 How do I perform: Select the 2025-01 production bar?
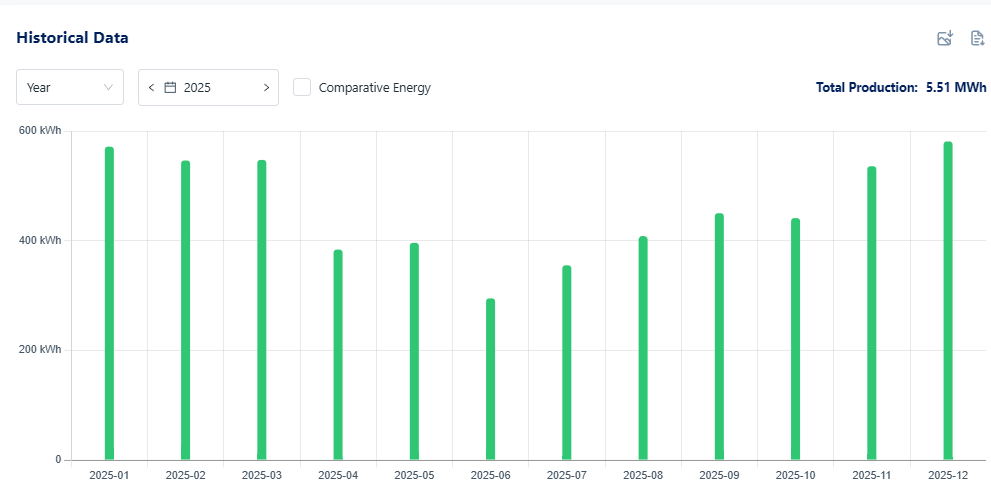(109, 303)
